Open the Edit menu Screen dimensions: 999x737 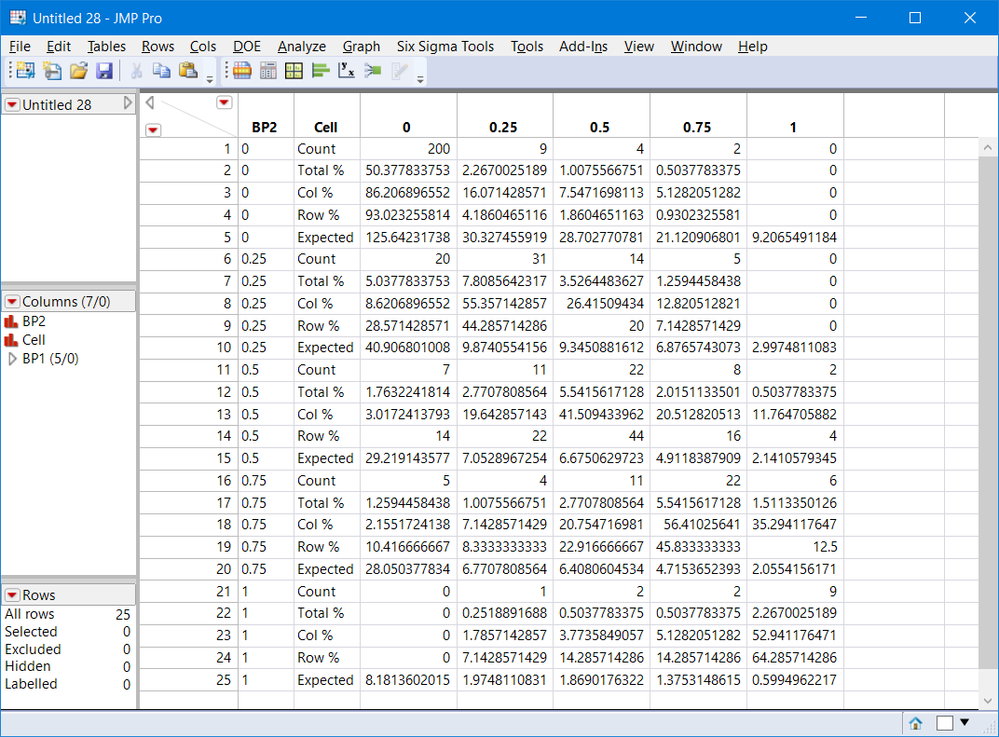point(59,47)
